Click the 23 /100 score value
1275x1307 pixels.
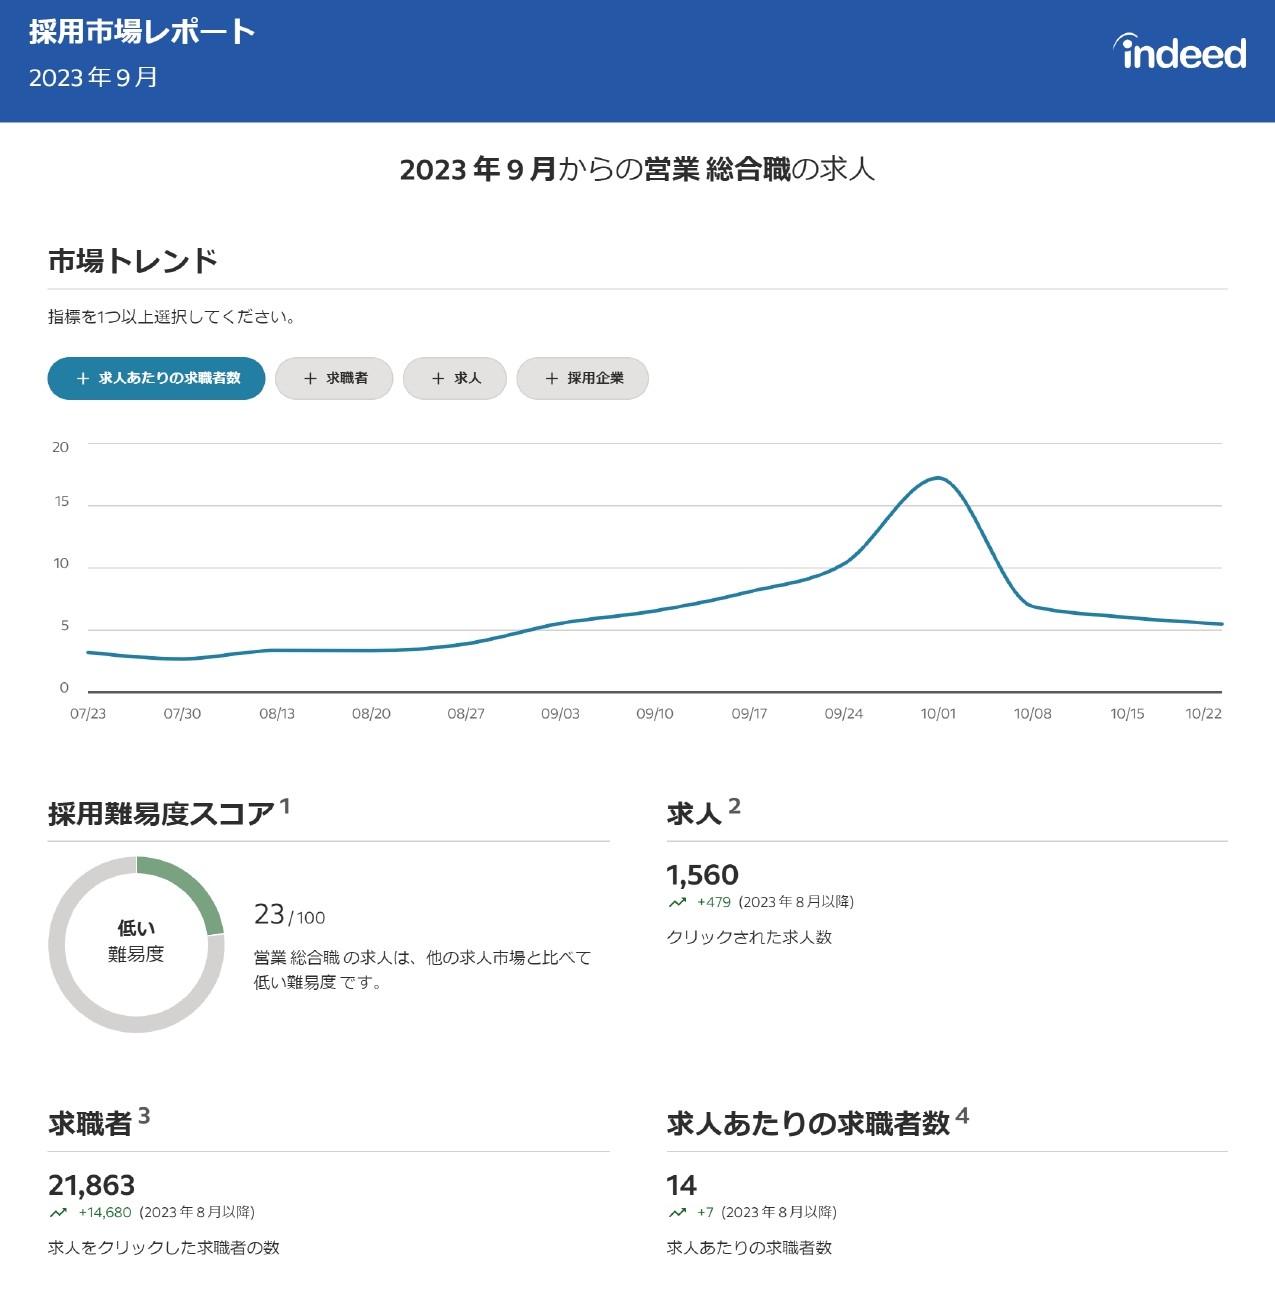pyautogui.click(x=289, y=915)
